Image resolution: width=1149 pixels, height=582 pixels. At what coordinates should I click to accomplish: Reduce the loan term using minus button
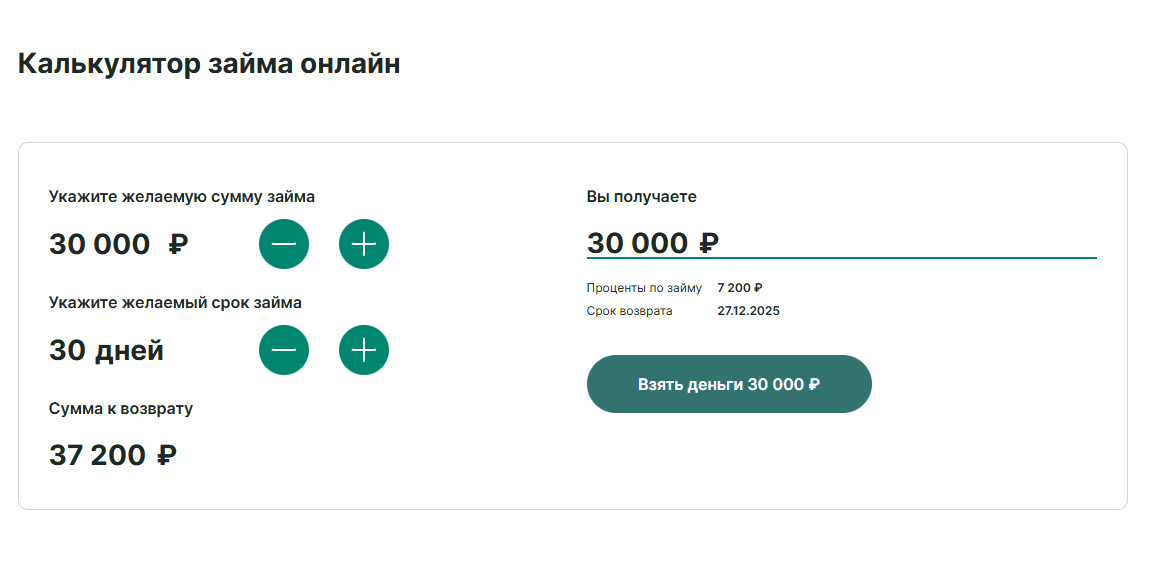coord(284,350)
